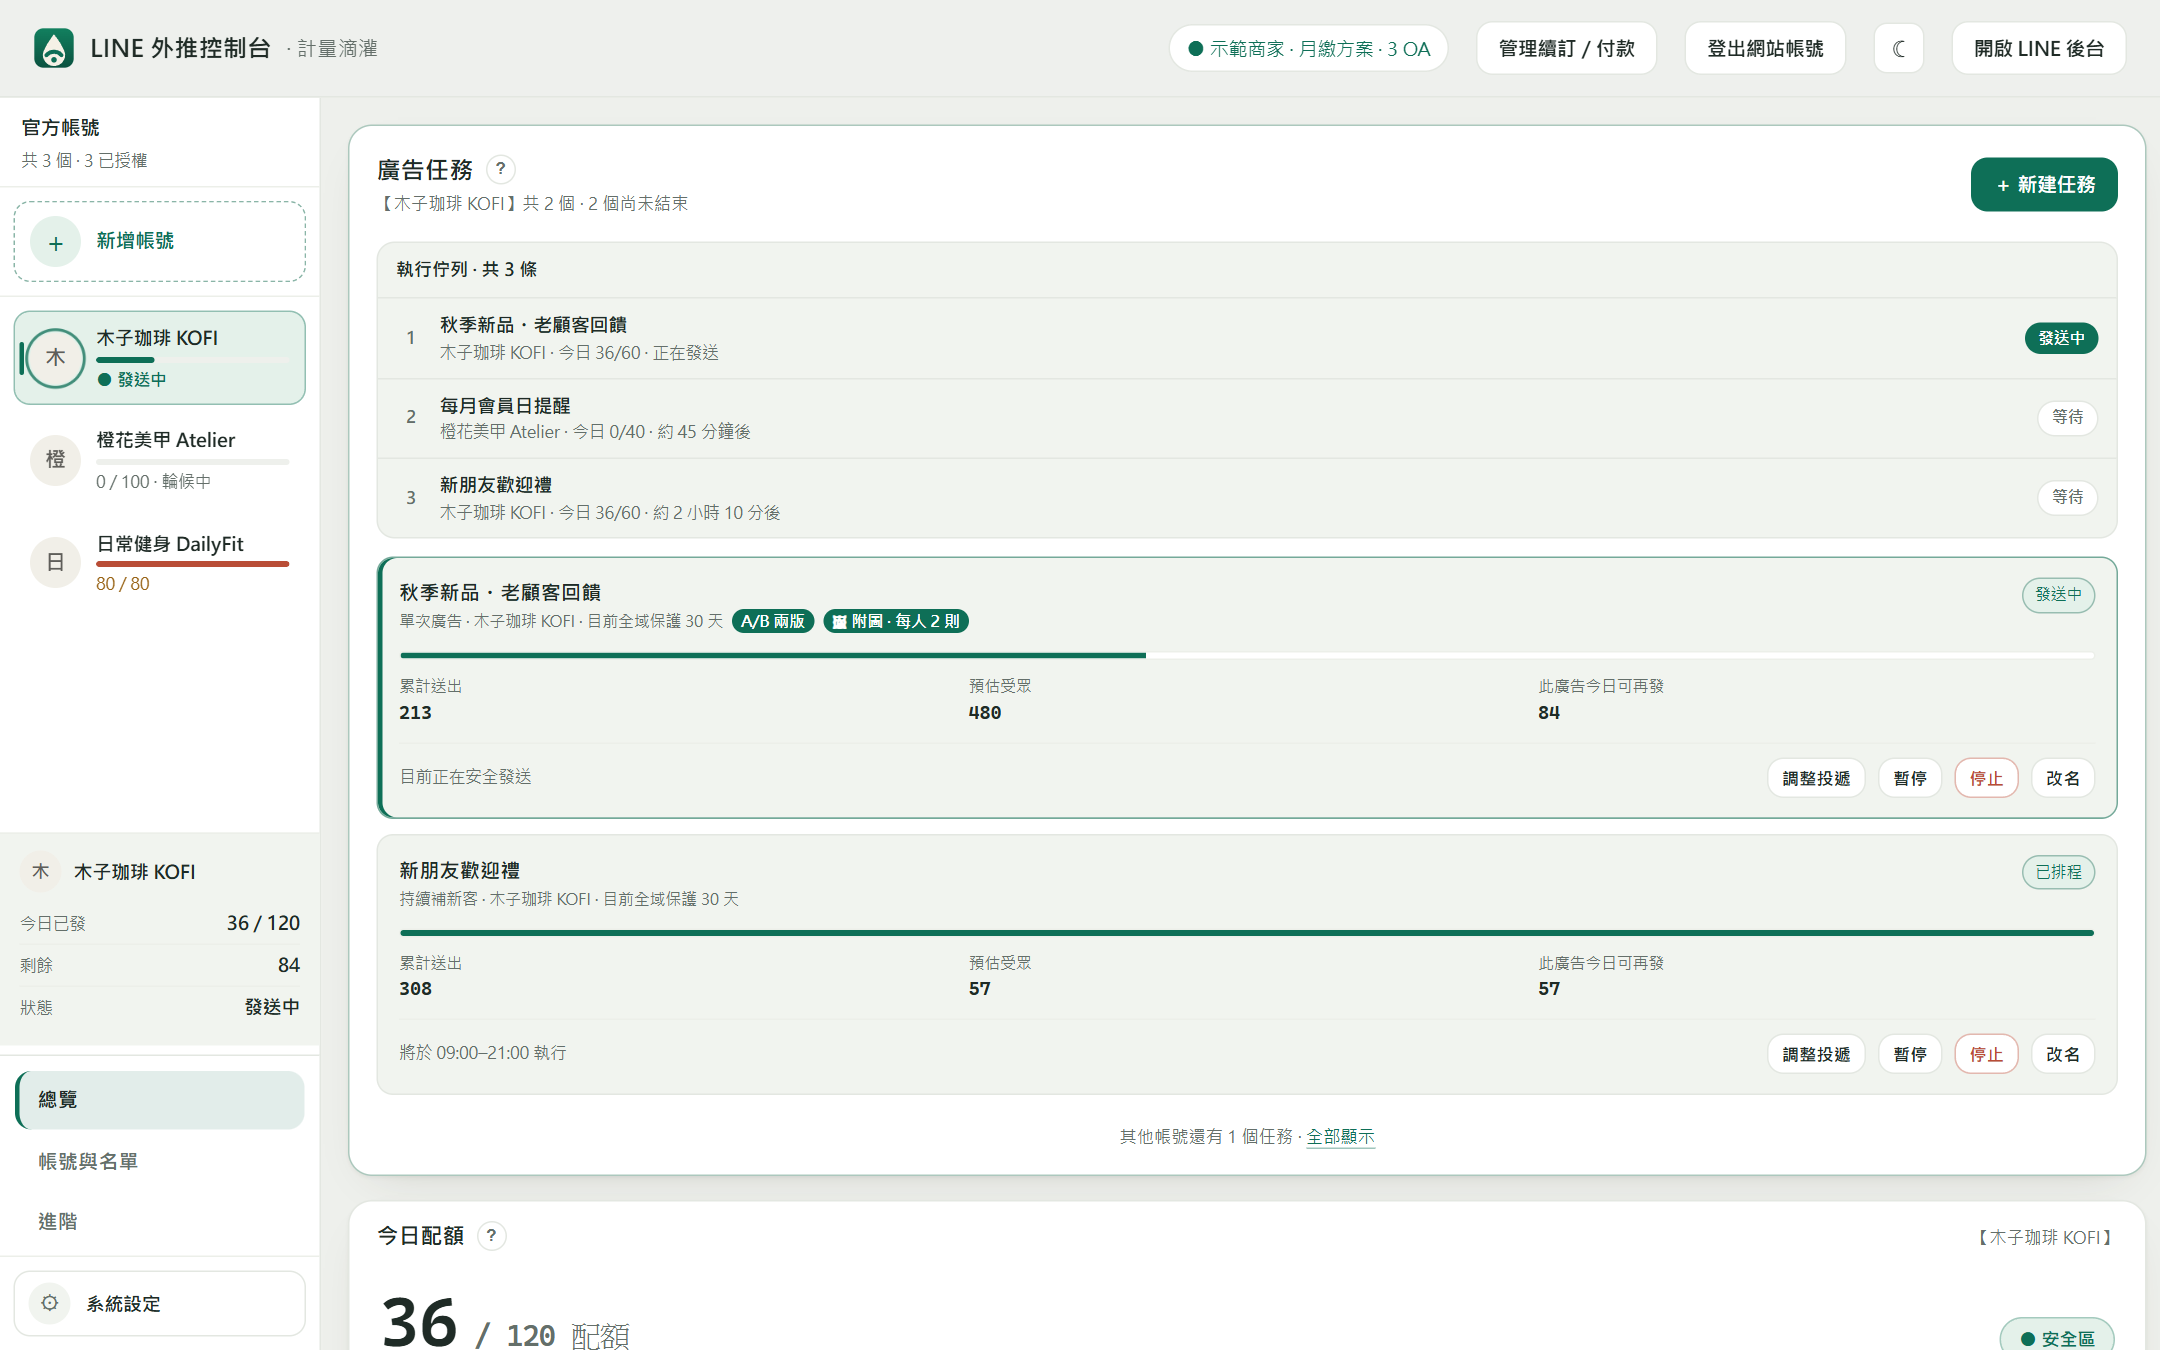Stop the 新朋友歡迎禮 task
This screenshot has width=2160, height=1350.
click(x=1986, y=1054)
